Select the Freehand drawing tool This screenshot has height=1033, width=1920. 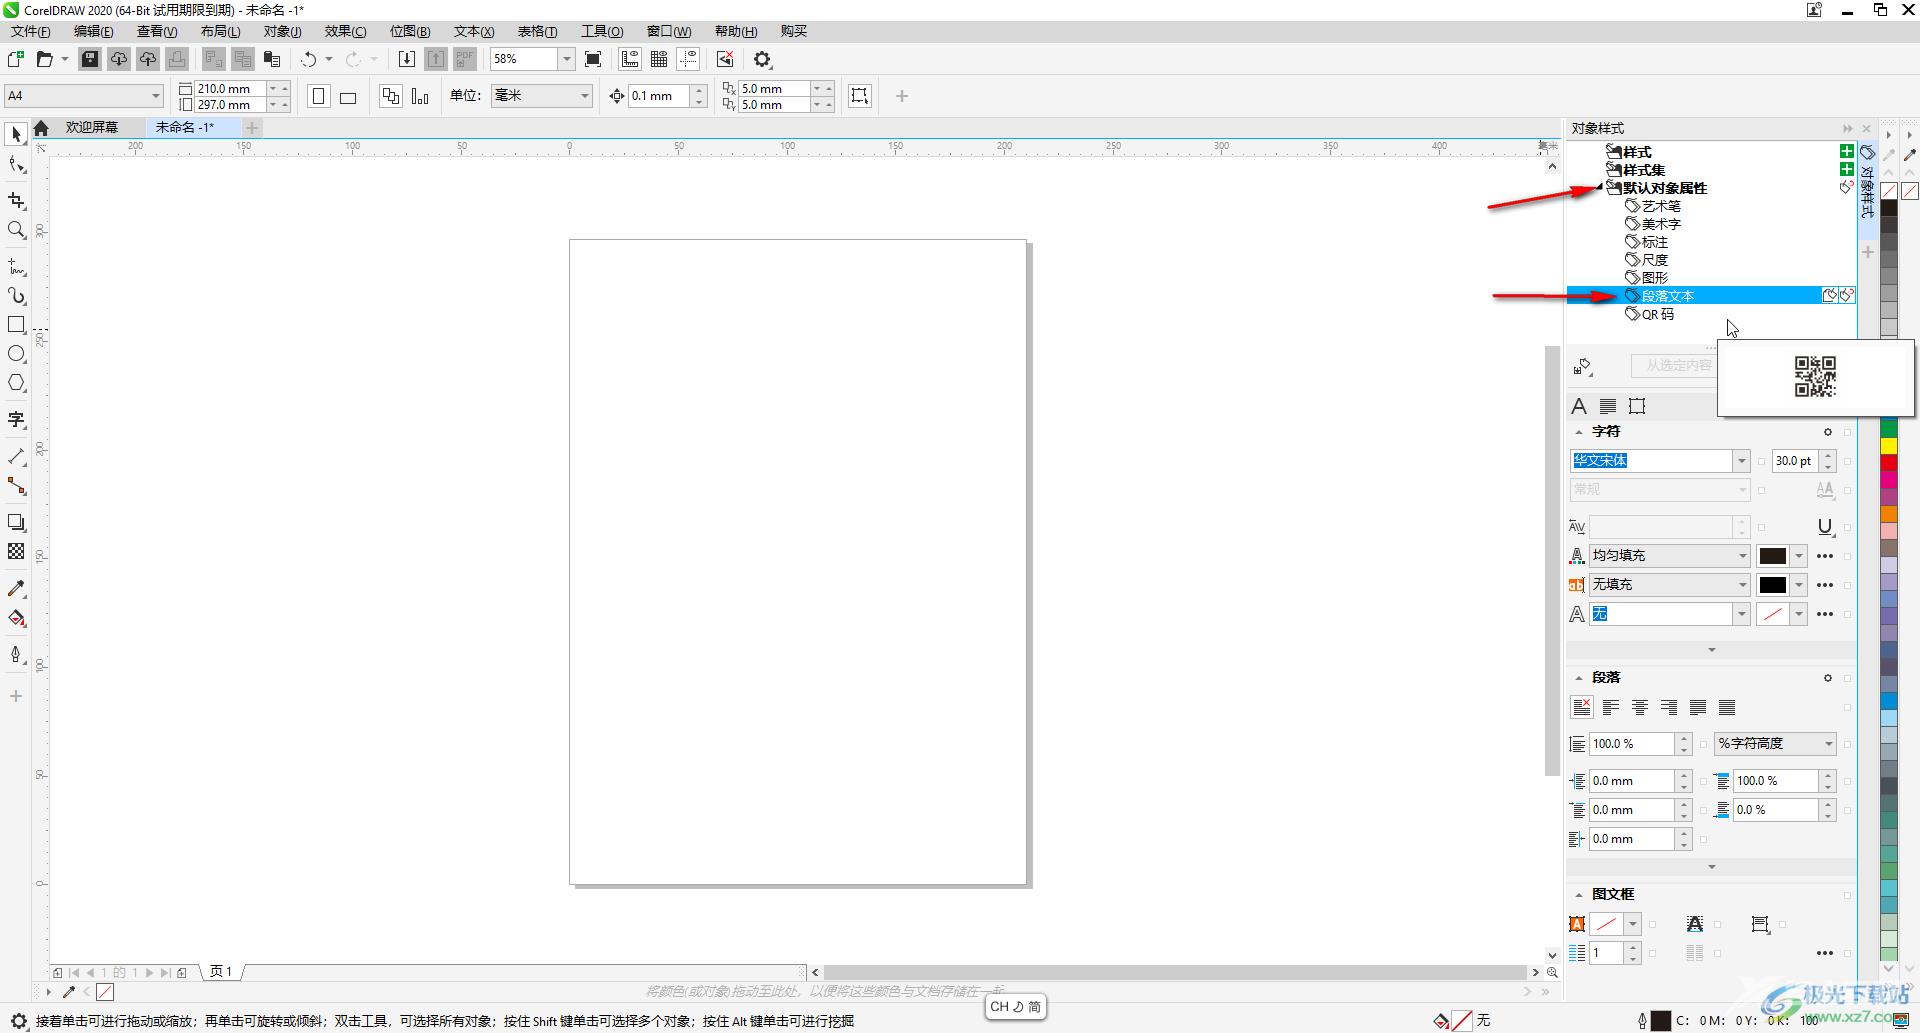pos(16,267)
